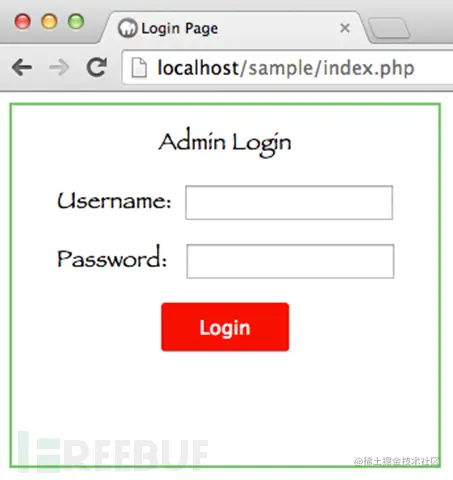The width and height of the screenshot is (453, 480).
Task: Open a new tab with the blank tab button
Action: 389,29
